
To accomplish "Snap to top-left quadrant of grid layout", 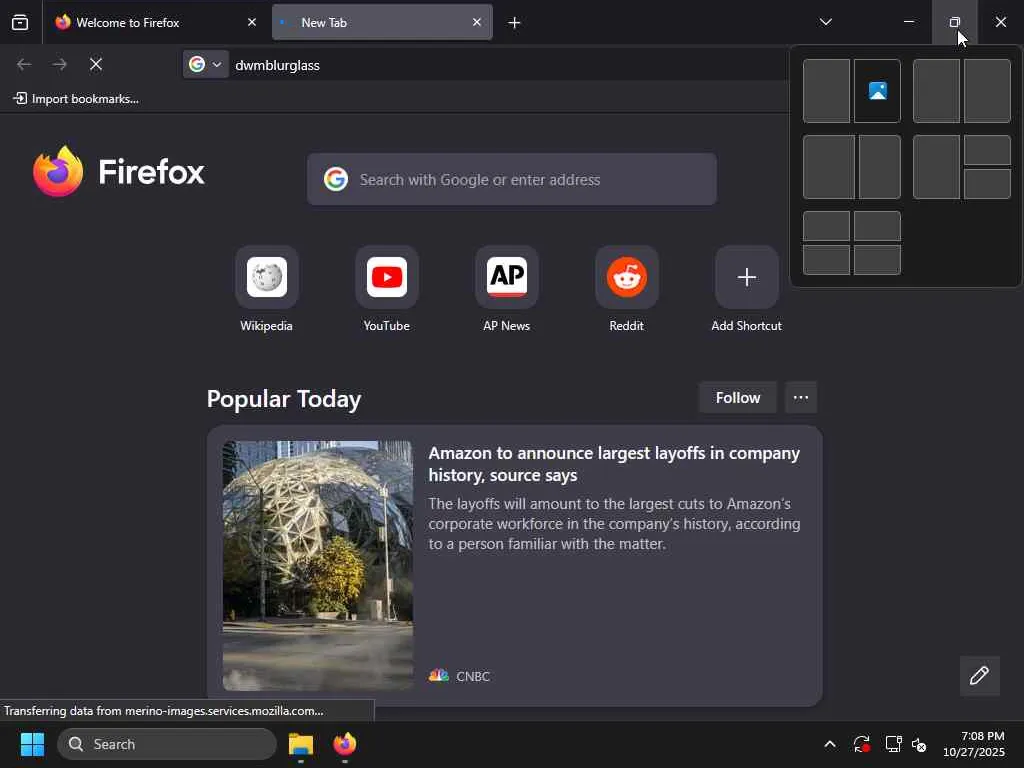I will [826, 226].
